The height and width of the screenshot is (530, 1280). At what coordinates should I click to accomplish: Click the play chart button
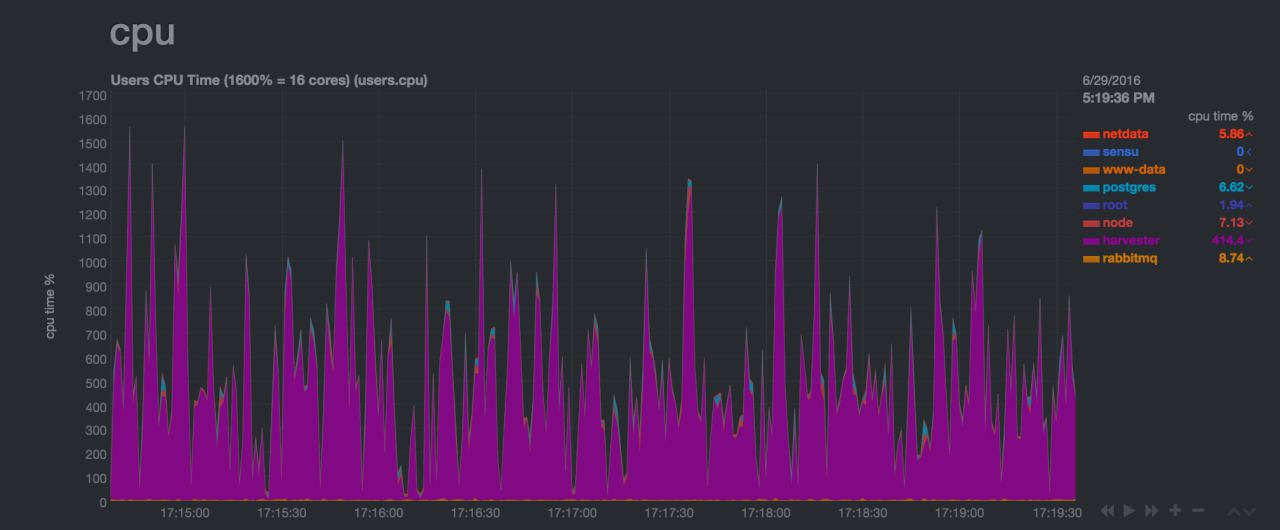coord(1130,511)
